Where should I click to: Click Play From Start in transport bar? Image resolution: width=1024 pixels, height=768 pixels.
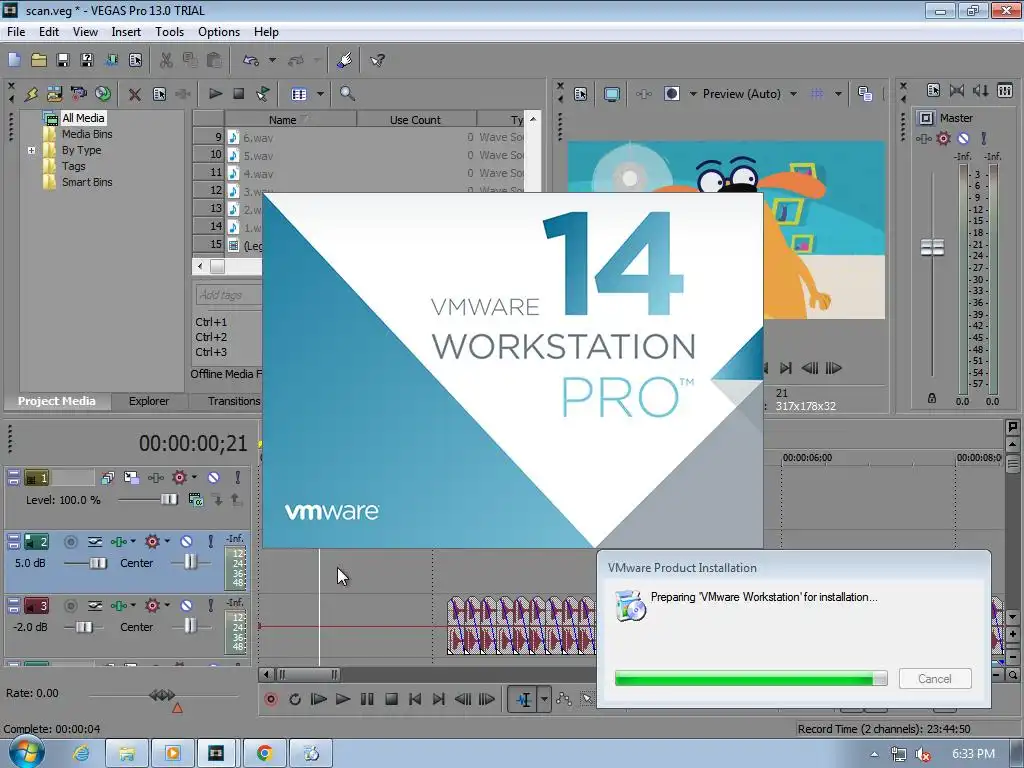(319, 699)
